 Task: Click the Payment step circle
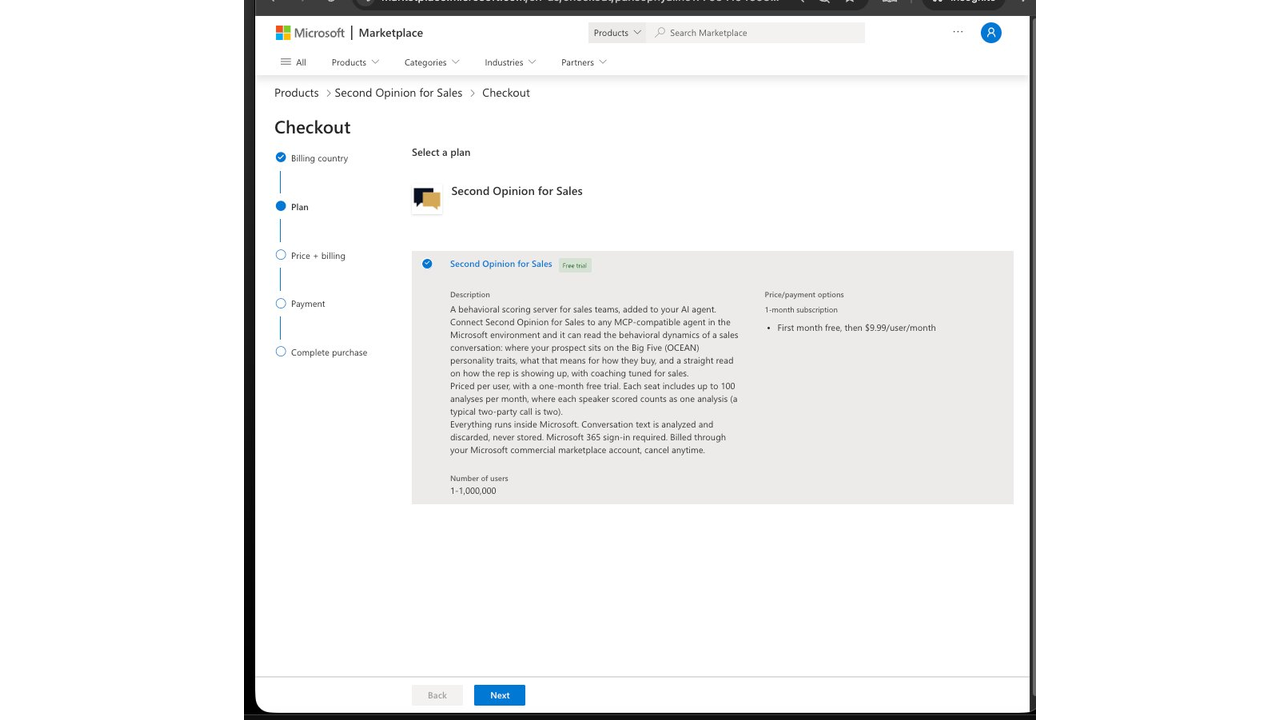[281, 303]
